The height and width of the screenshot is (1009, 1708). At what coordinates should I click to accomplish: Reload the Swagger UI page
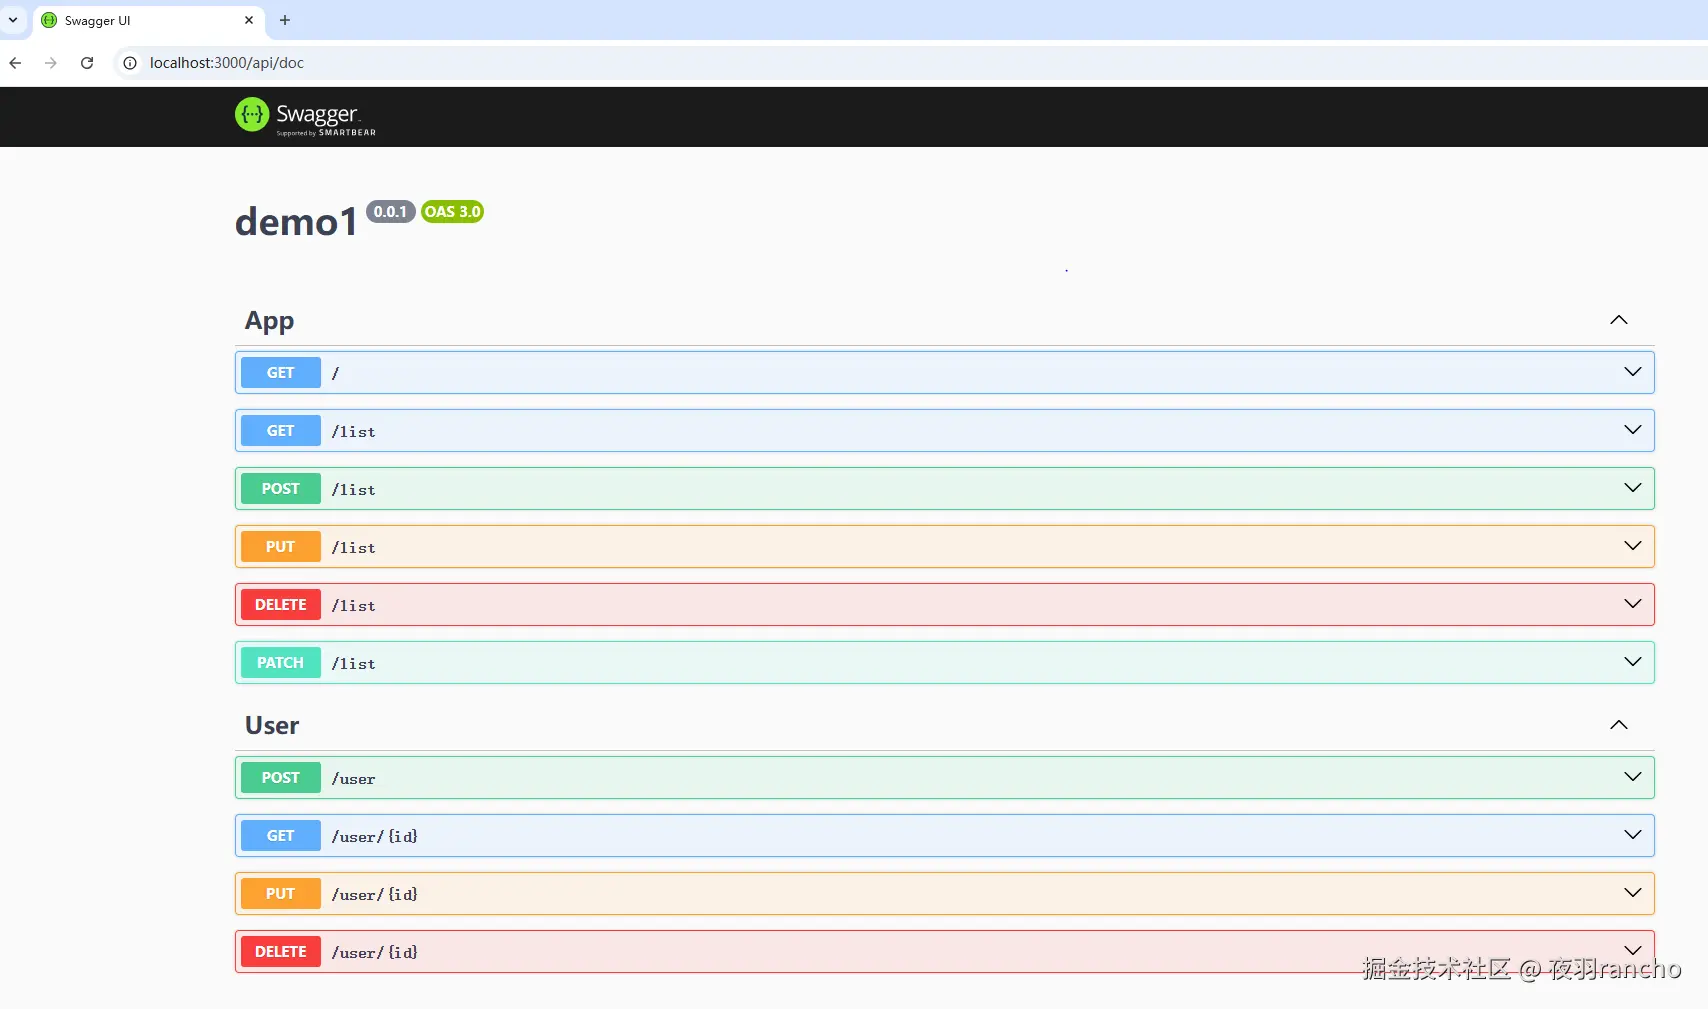click(x=87, y=63)
